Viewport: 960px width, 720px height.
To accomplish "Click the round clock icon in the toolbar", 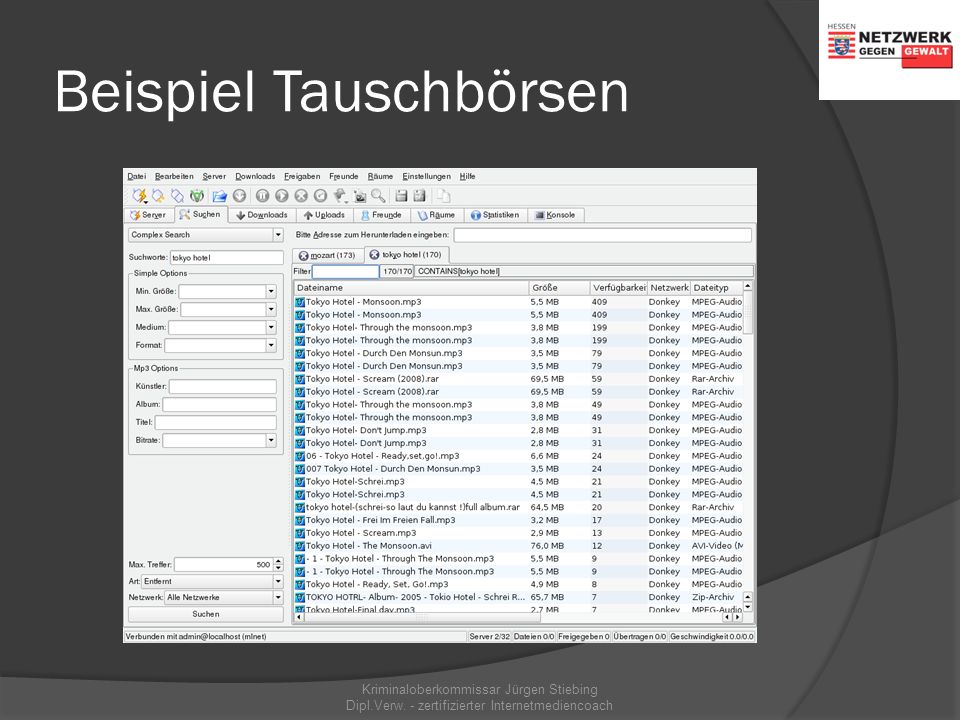I will coord(320,196).
